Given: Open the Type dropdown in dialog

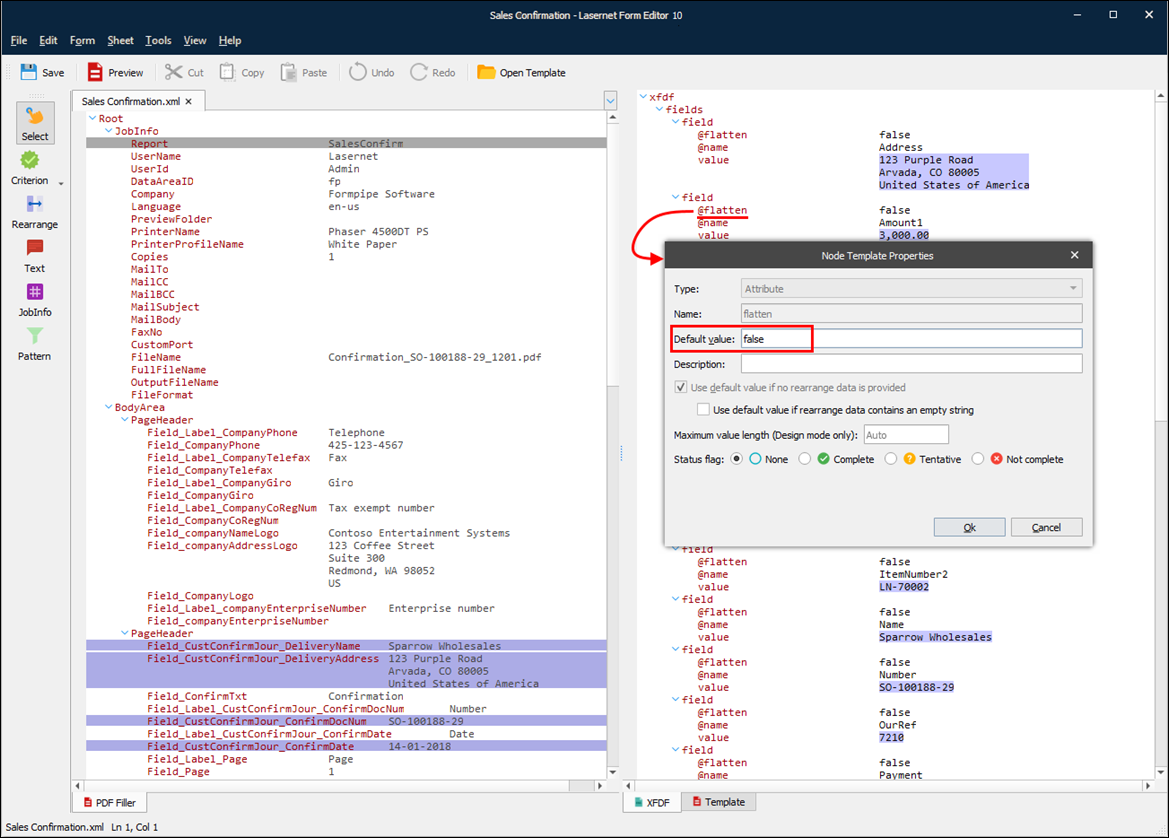Looking at the screenshot, I should pos(1074,289).
